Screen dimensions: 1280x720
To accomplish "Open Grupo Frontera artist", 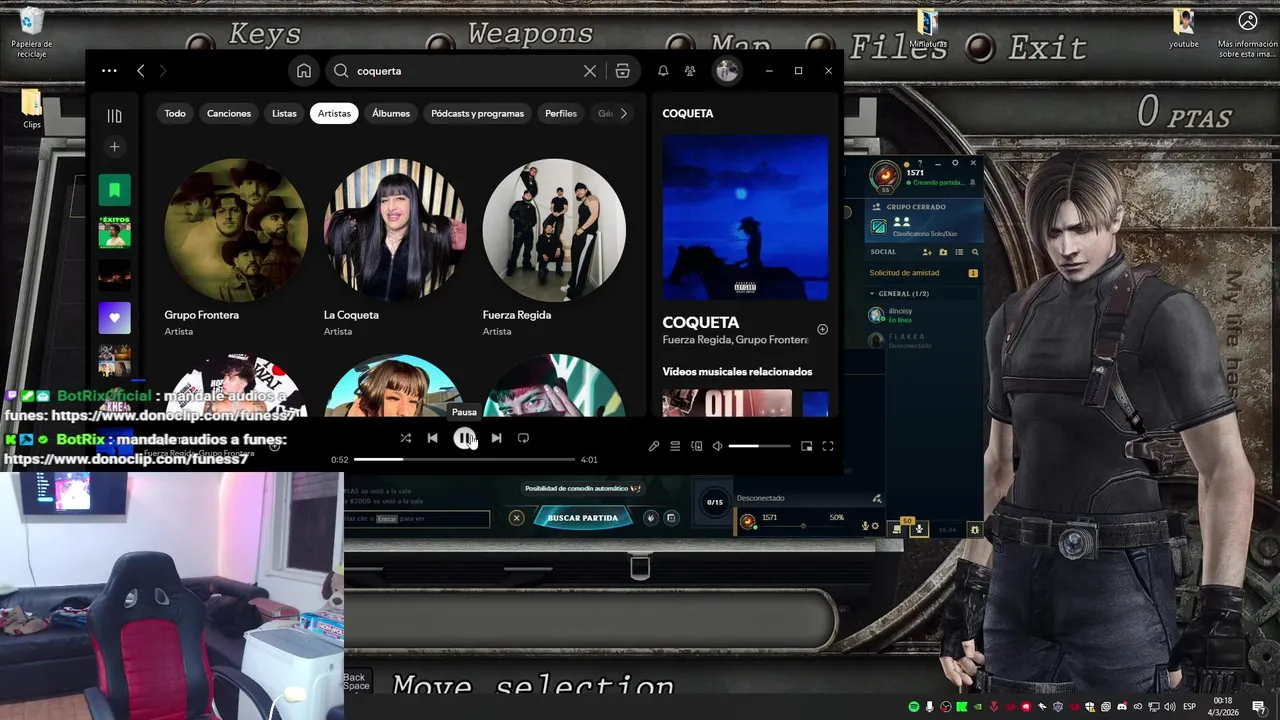I will [x=236, y=230].
